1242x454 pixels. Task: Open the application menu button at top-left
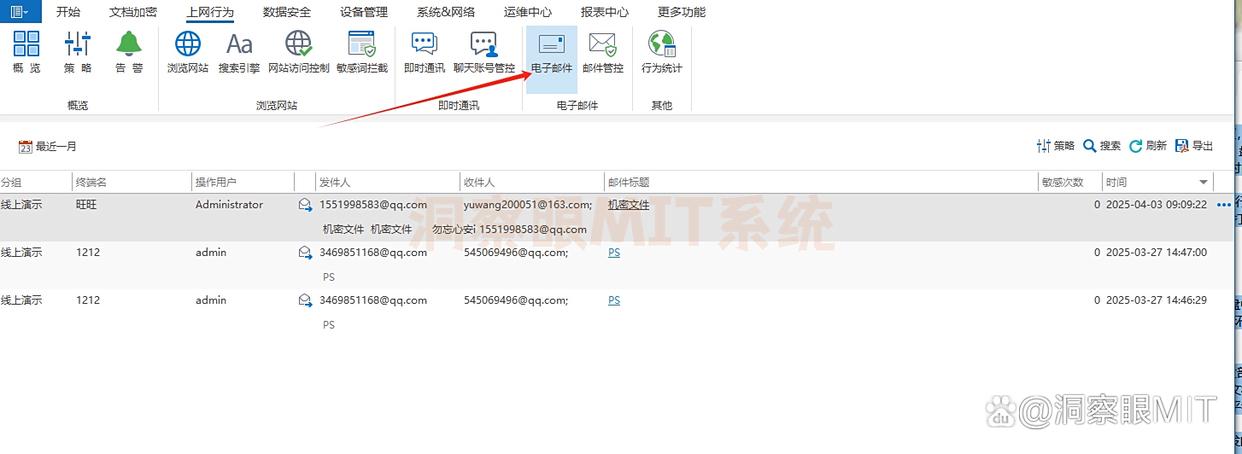coord(19,11)
